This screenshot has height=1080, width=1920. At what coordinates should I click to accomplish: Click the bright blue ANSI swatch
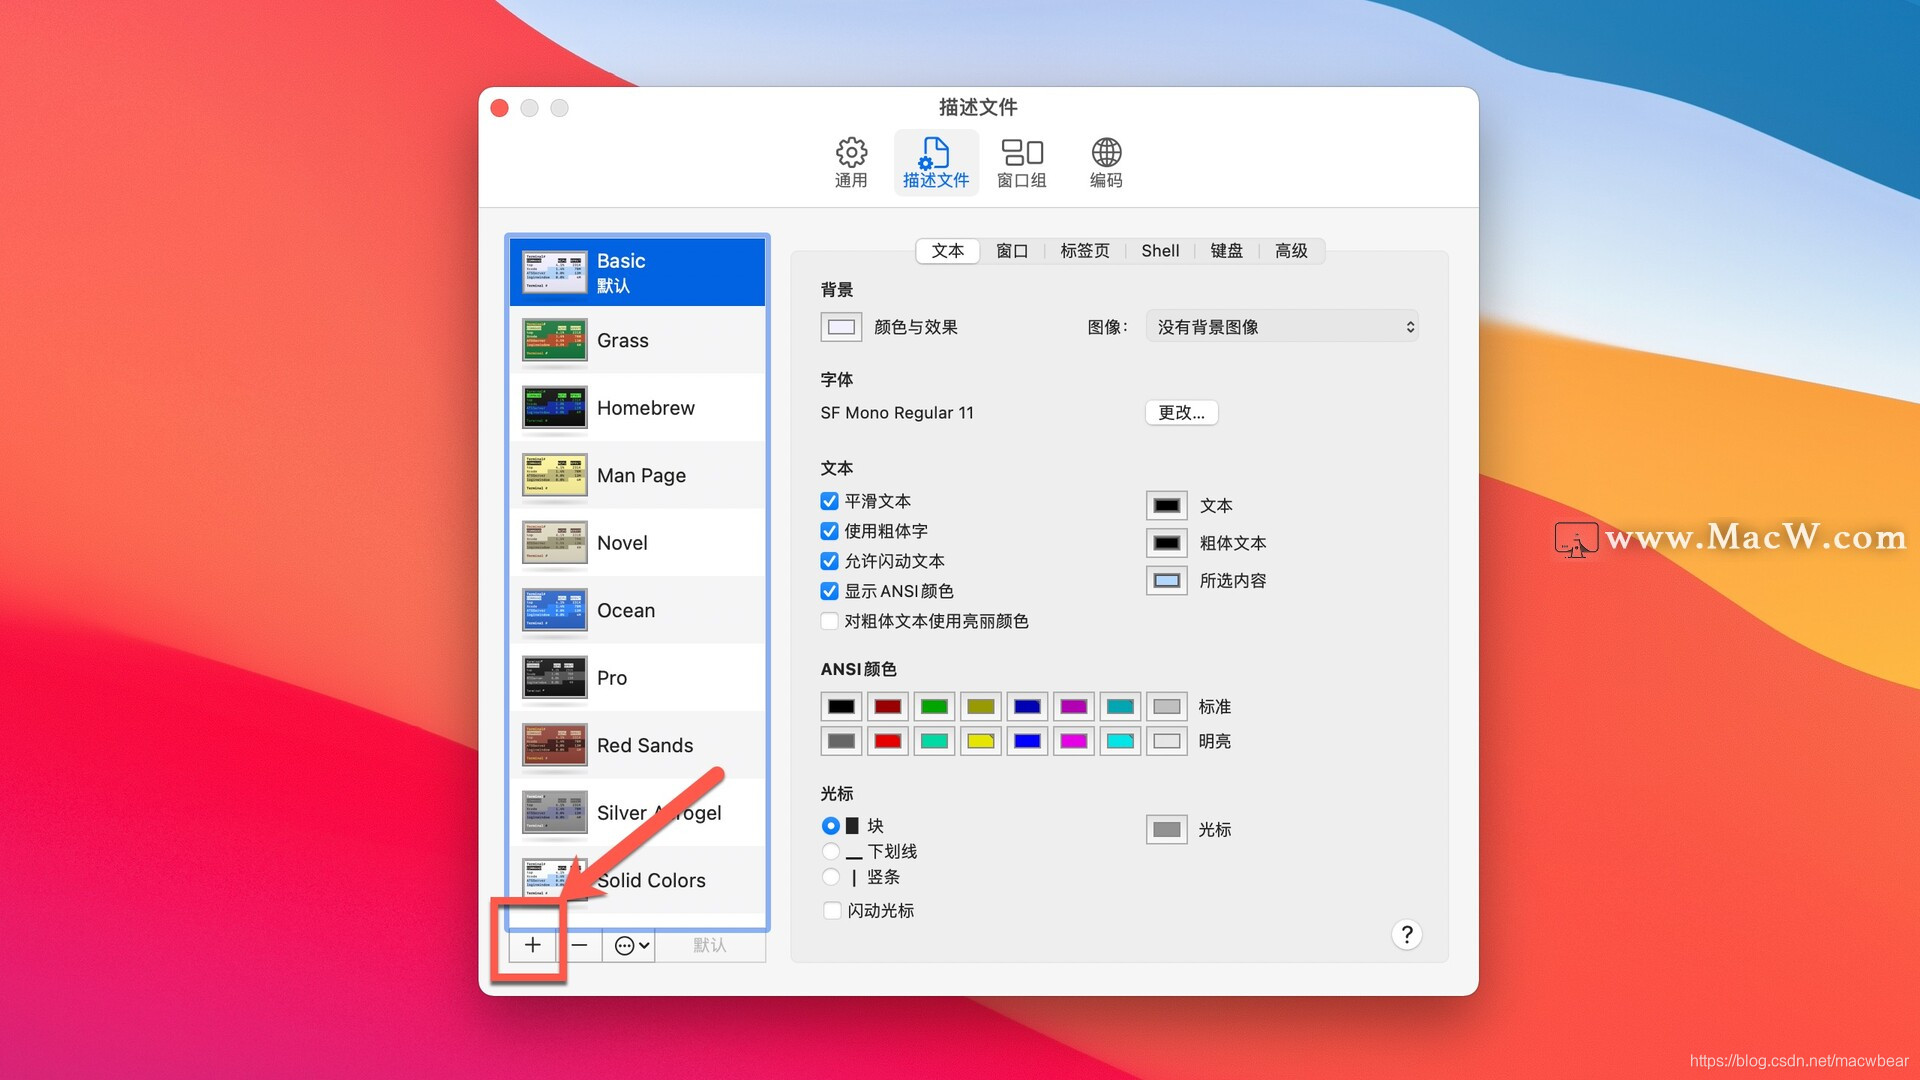tap(1027, 741)
